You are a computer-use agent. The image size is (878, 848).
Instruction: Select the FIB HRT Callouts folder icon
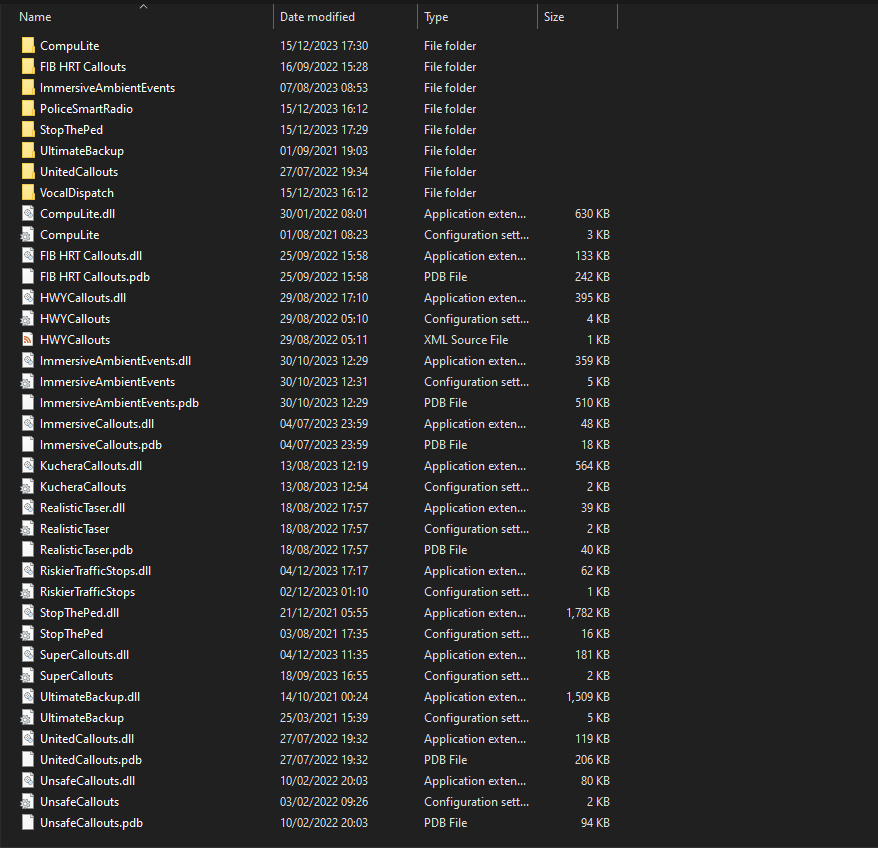[28, 67]
